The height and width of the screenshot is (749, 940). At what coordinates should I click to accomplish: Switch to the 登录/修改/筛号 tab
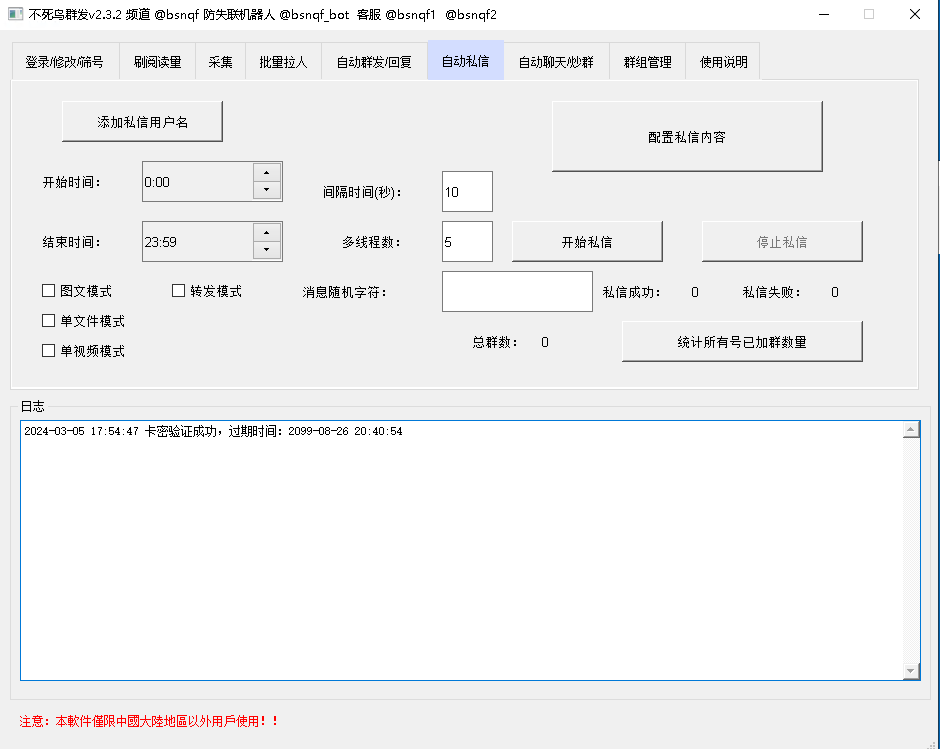[64, 62]
